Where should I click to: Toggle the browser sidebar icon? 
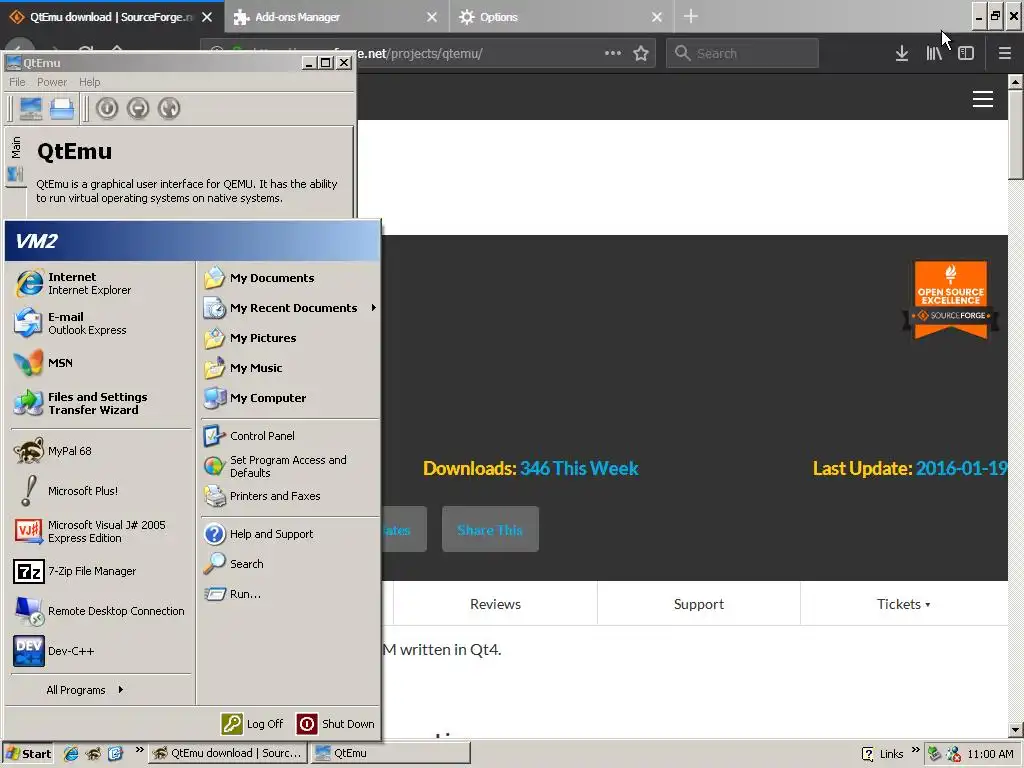tap(966, 54)
